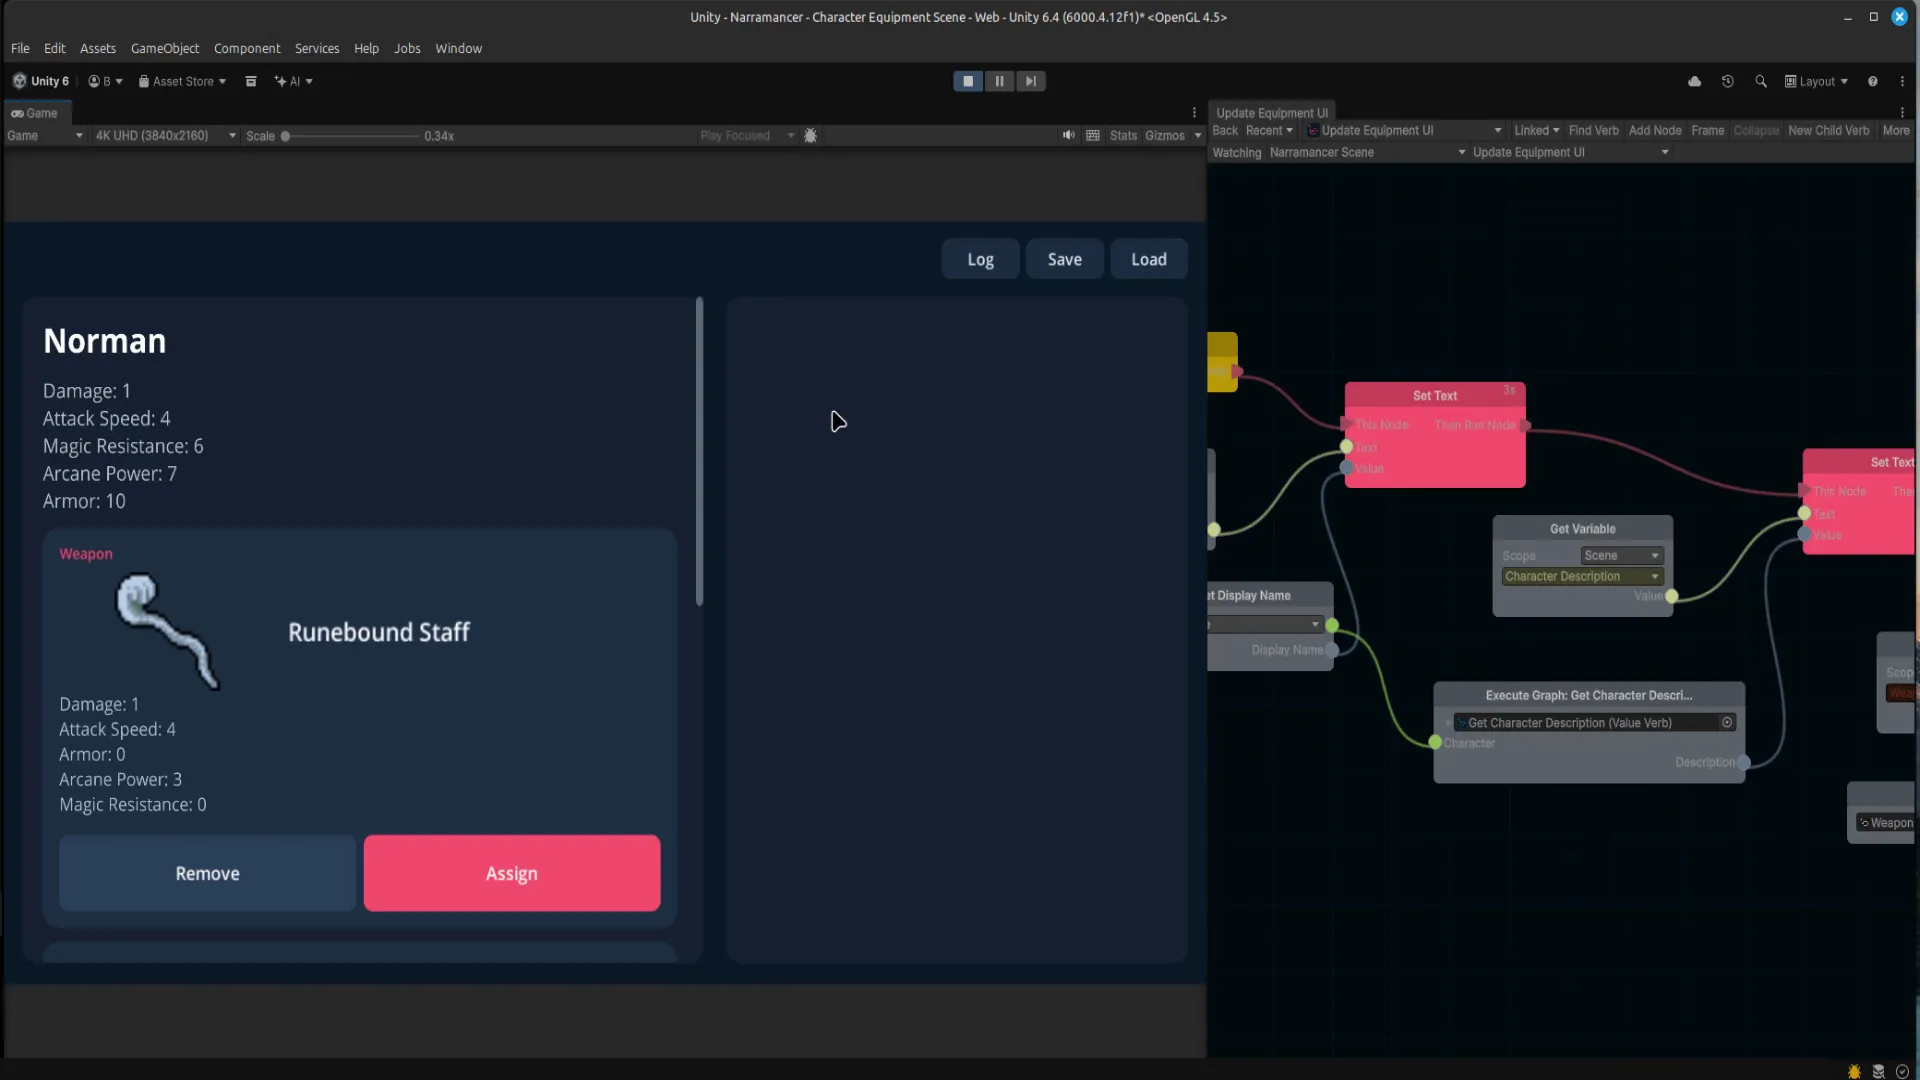Step one frame forward

pyautogui.click(x=1031, y=81)
